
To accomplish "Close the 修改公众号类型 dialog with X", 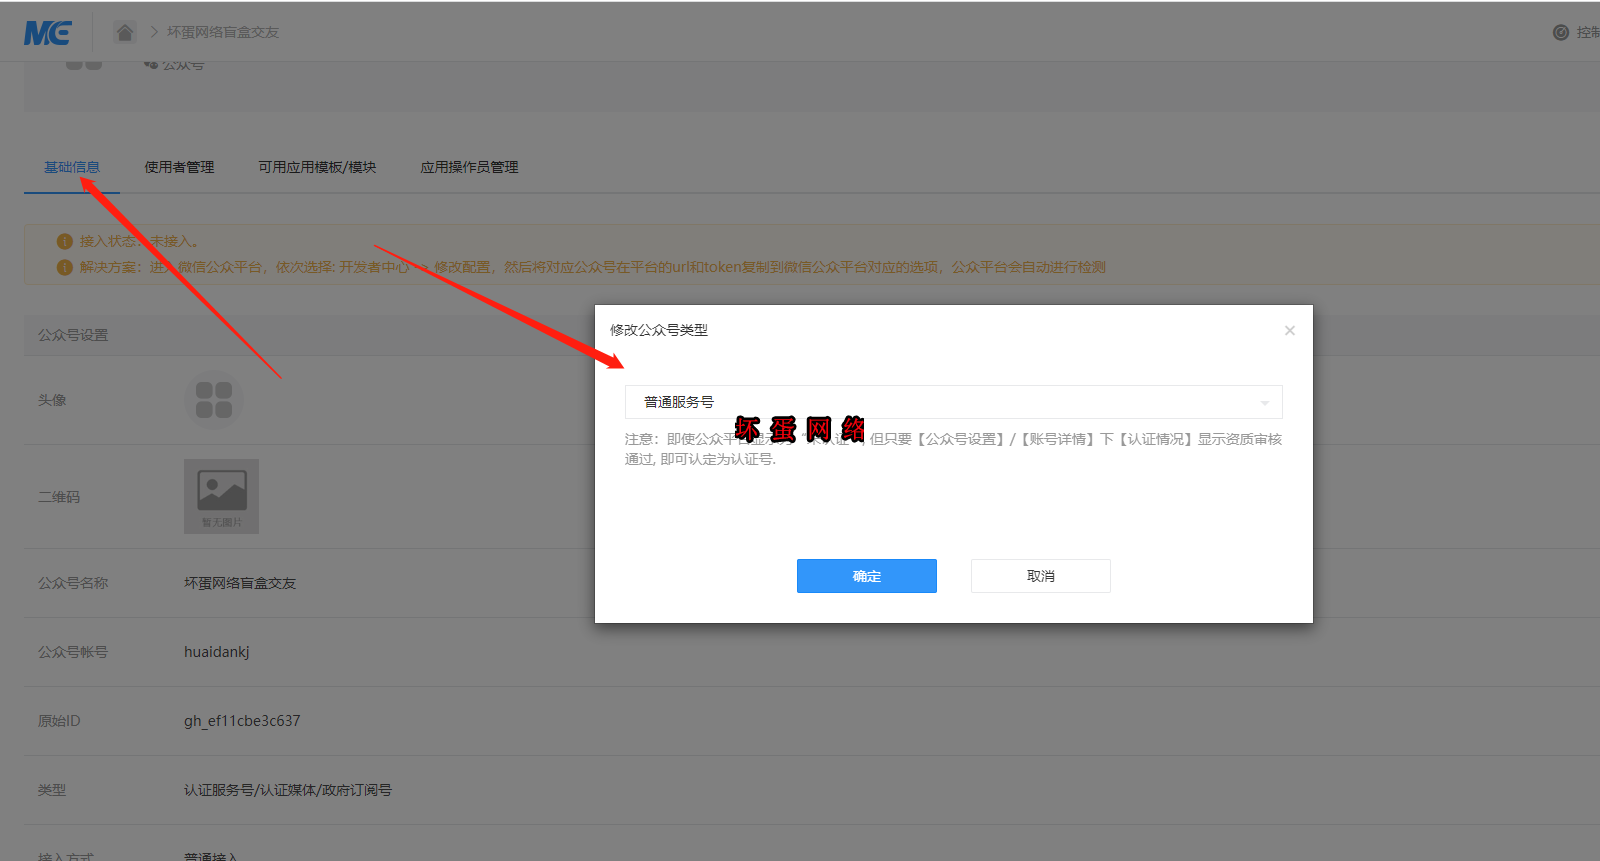I will [x=1290, y=331].
